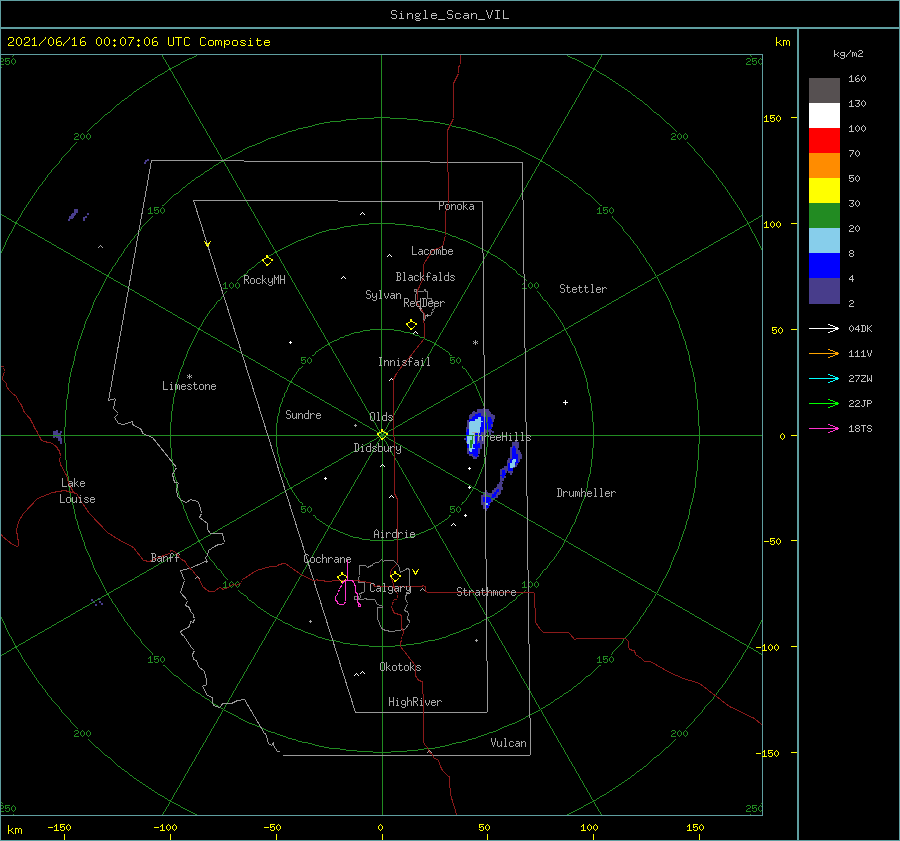Viewport: 900px width, 841px height.
Task: Click the 160 value on color scale
Action: click(857, 79)
